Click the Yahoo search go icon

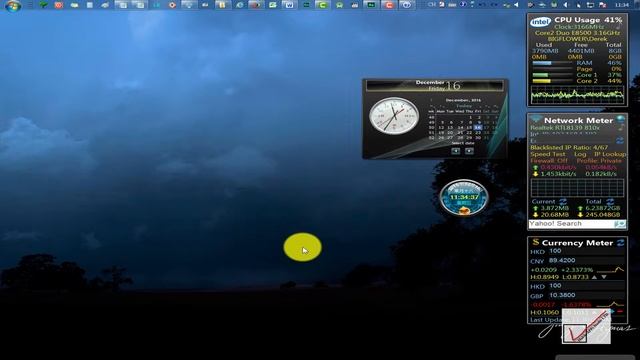pos(620,224)
